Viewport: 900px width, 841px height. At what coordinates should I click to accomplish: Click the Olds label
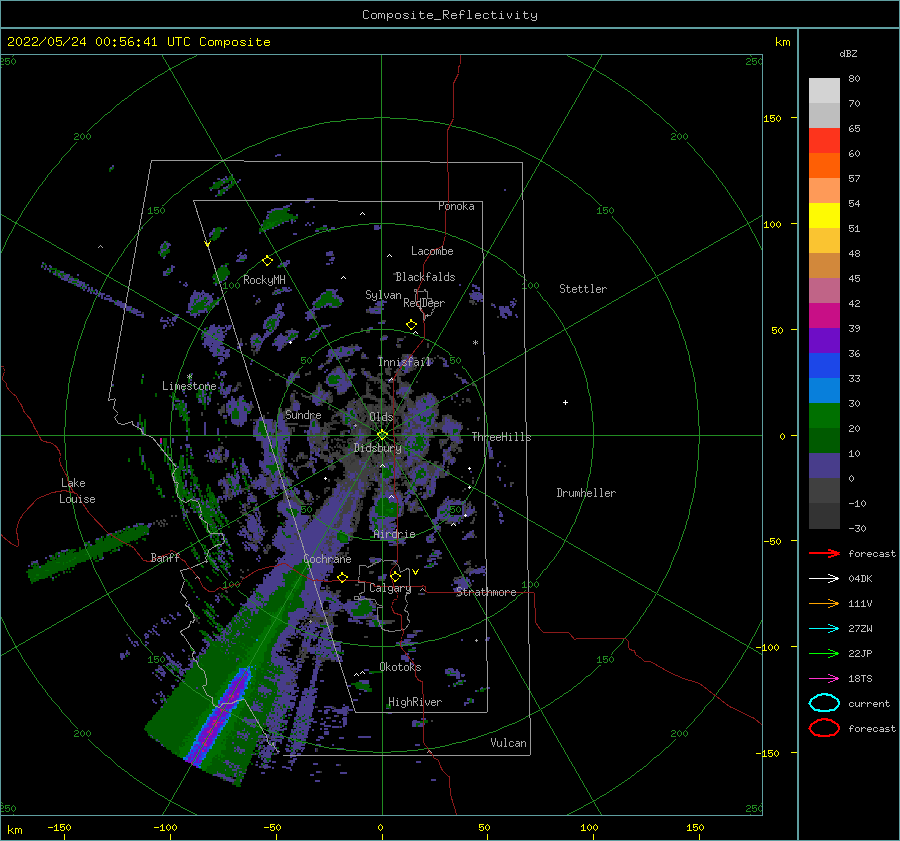[381, 417]
